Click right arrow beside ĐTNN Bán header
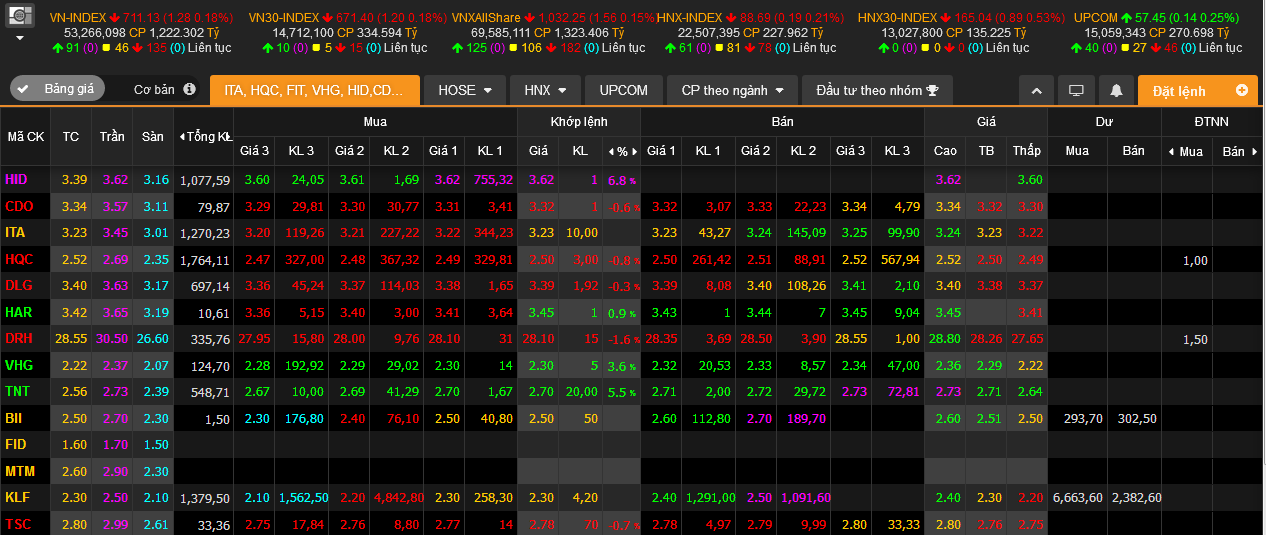Screen dimensions: 1266x535 pos(1255,151)
